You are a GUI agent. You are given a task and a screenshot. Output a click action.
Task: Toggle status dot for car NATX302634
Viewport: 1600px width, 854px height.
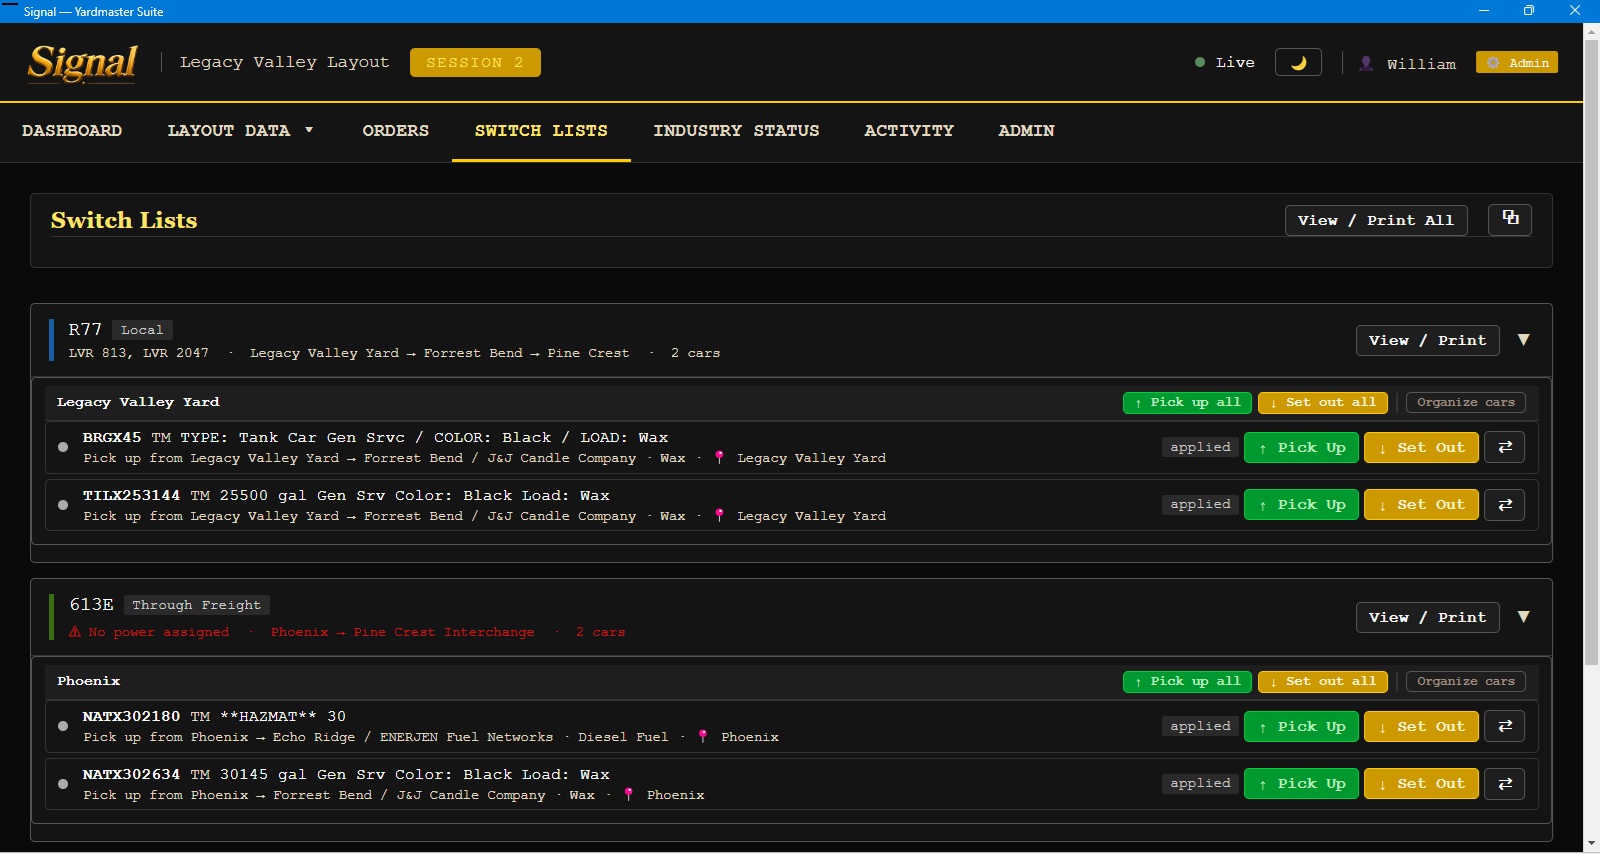click(x=63, y=784)
